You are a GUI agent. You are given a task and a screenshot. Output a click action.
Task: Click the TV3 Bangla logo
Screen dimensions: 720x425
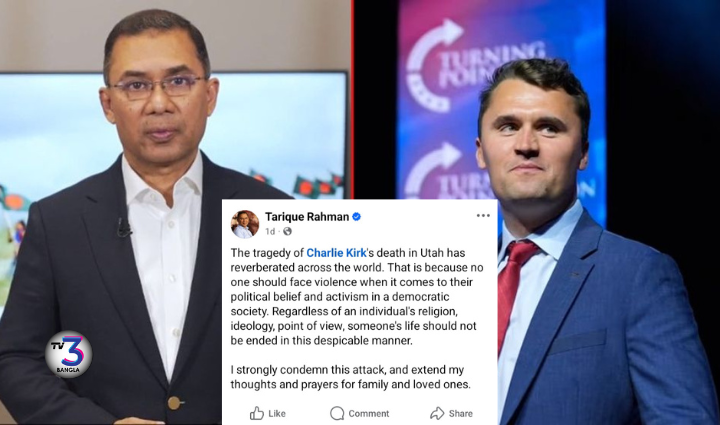[x=68, y=354]
